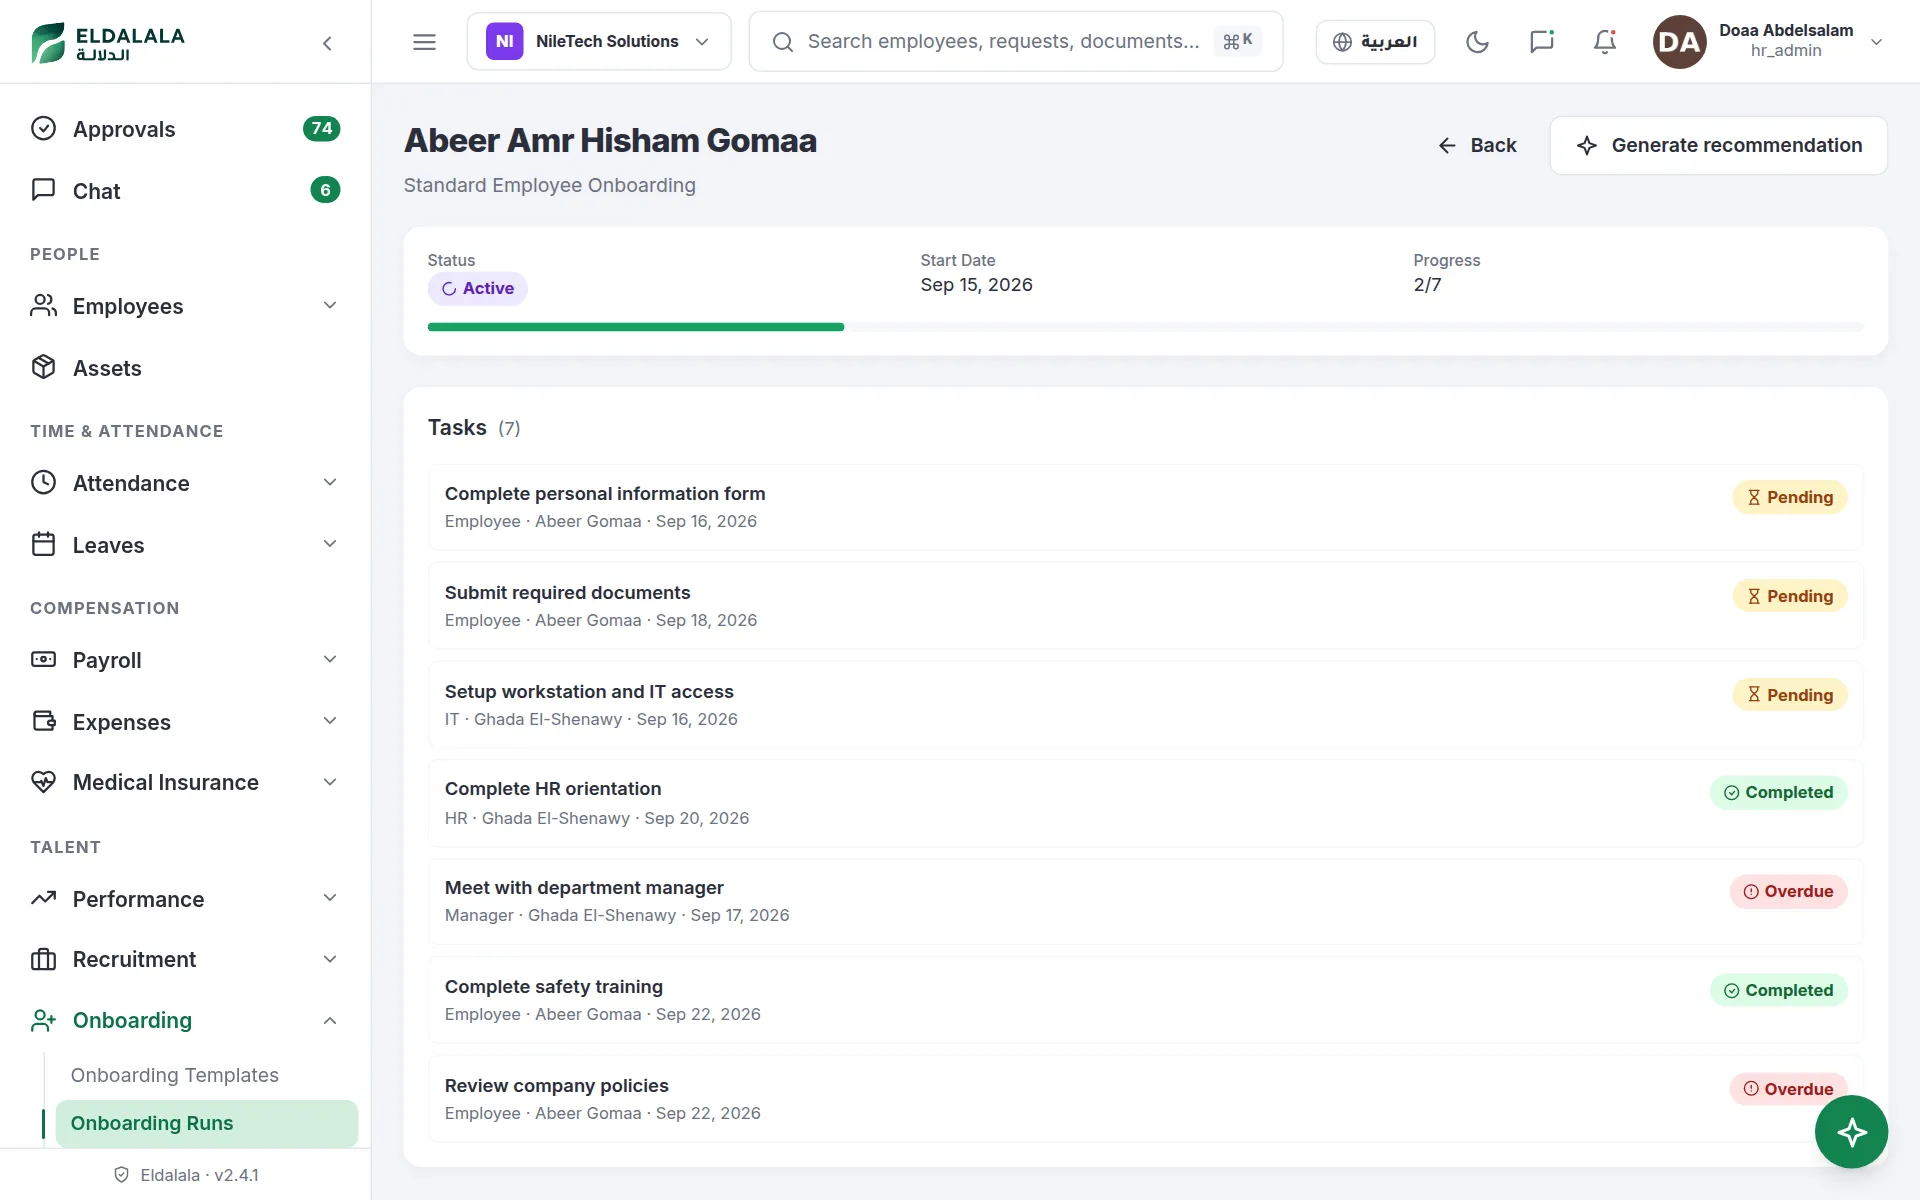This screenshot has width=1920, height=1200.
Task: Click the Approvals checkmark icon in sidebar
Action: [x=43, y=128]
